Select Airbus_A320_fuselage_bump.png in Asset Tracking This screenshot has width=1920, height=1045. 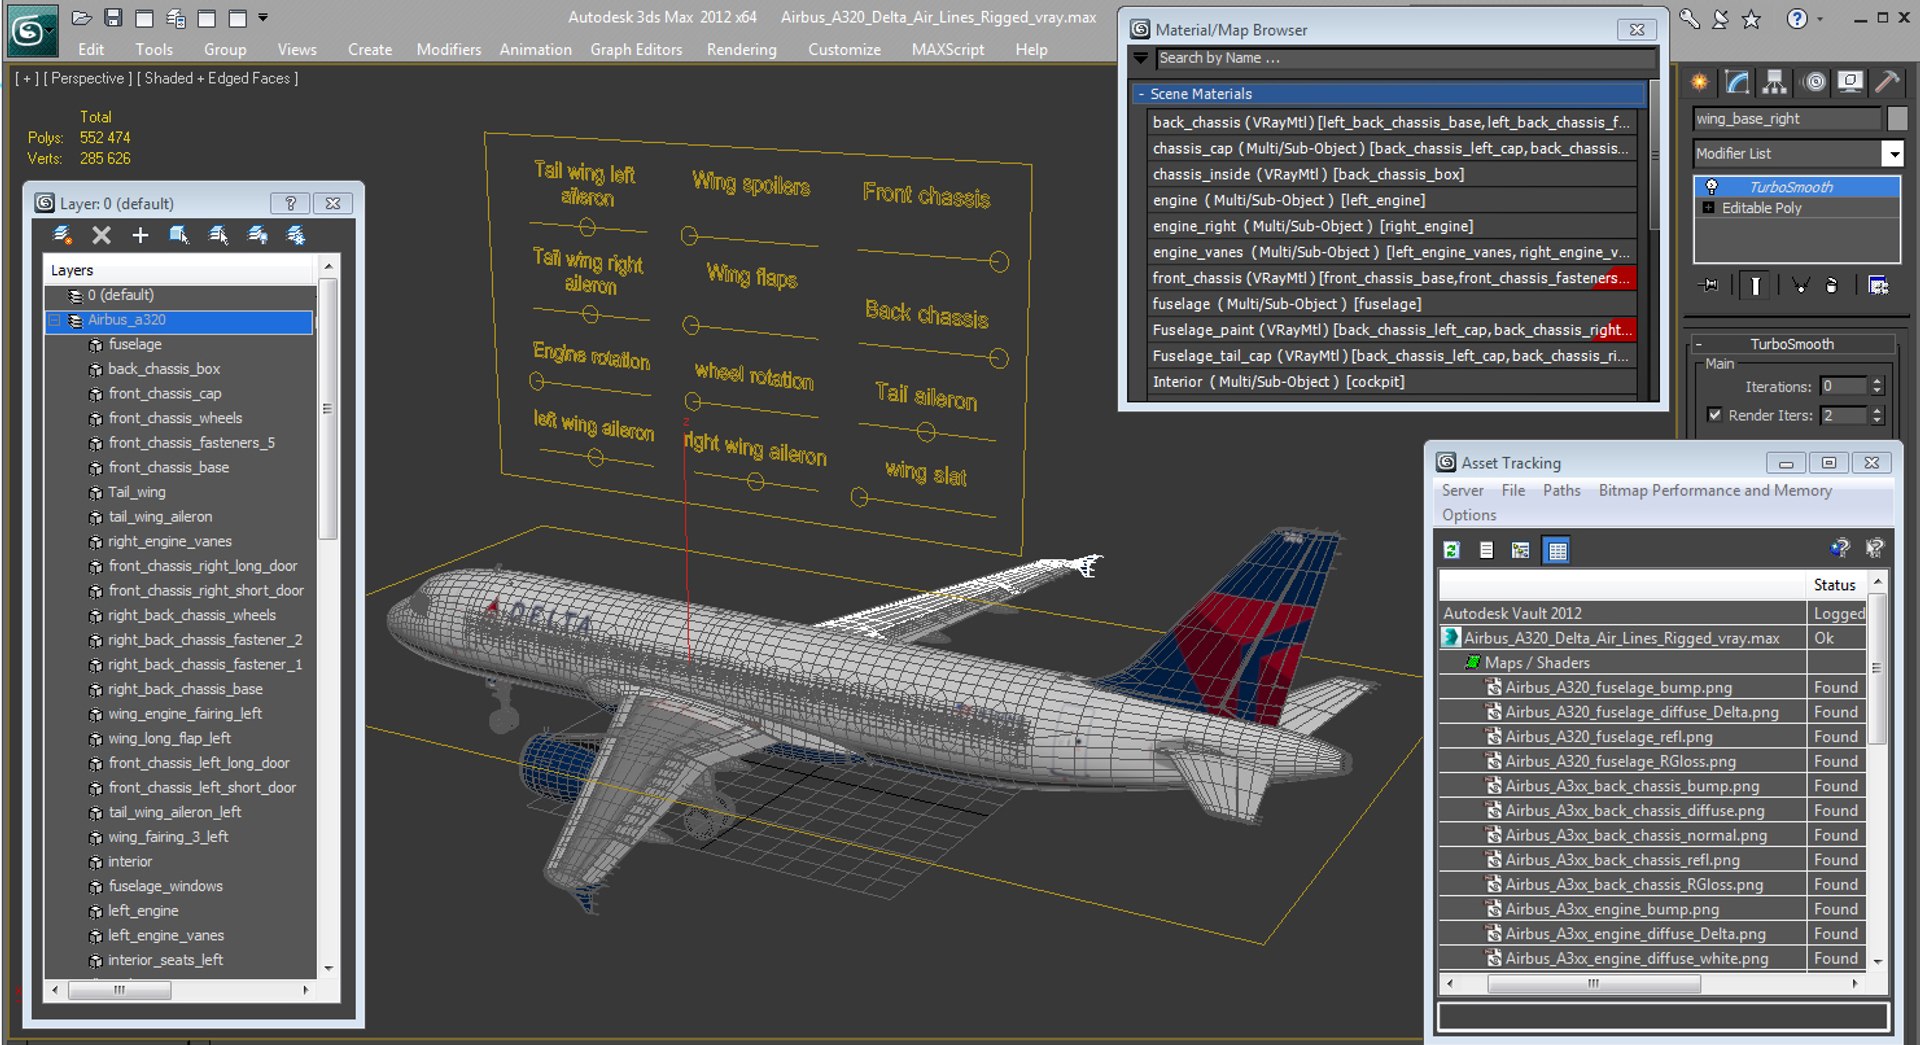(1619, 687)
